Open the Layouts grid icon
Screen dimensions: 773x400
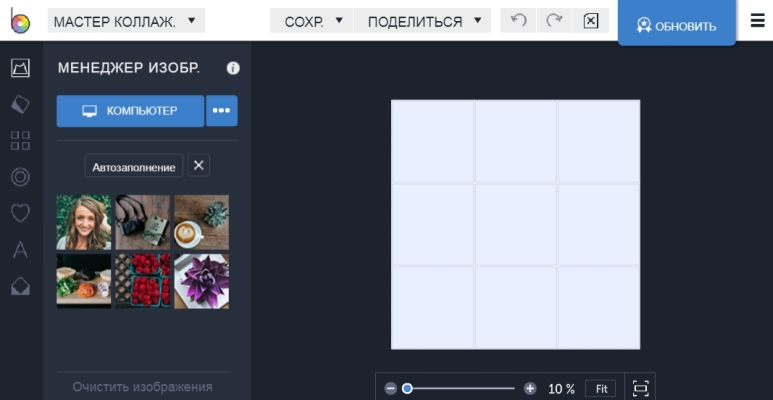click(20, 140)
